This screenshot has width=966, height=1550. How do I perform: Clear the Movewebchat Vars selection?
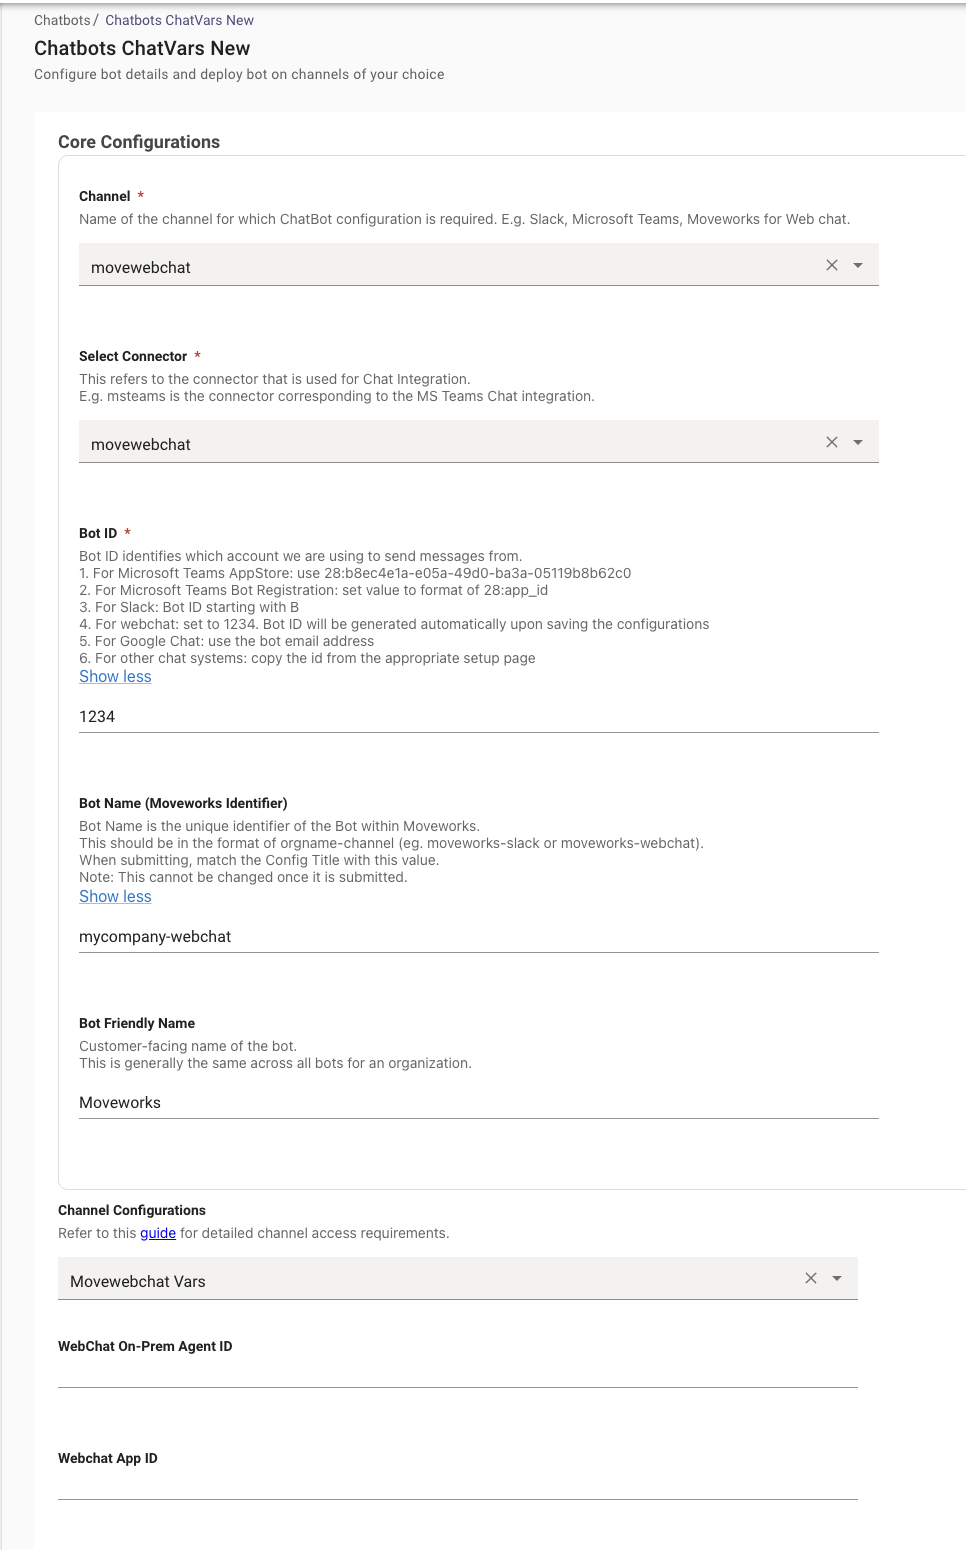coord(810,1278)
